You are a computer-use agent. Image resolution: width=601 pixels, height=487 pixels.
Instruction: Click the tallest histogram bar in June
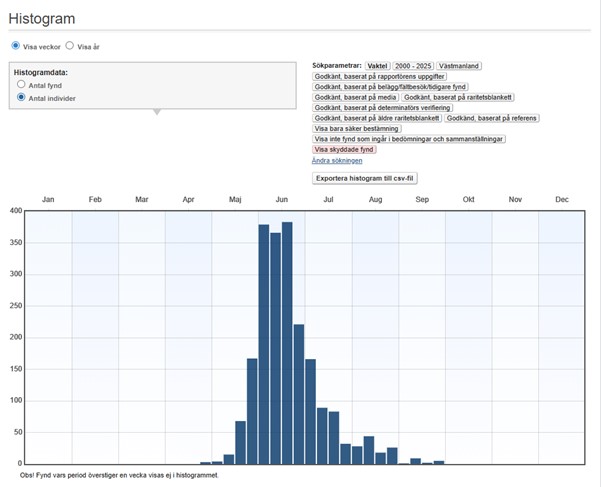pos(287,342)
